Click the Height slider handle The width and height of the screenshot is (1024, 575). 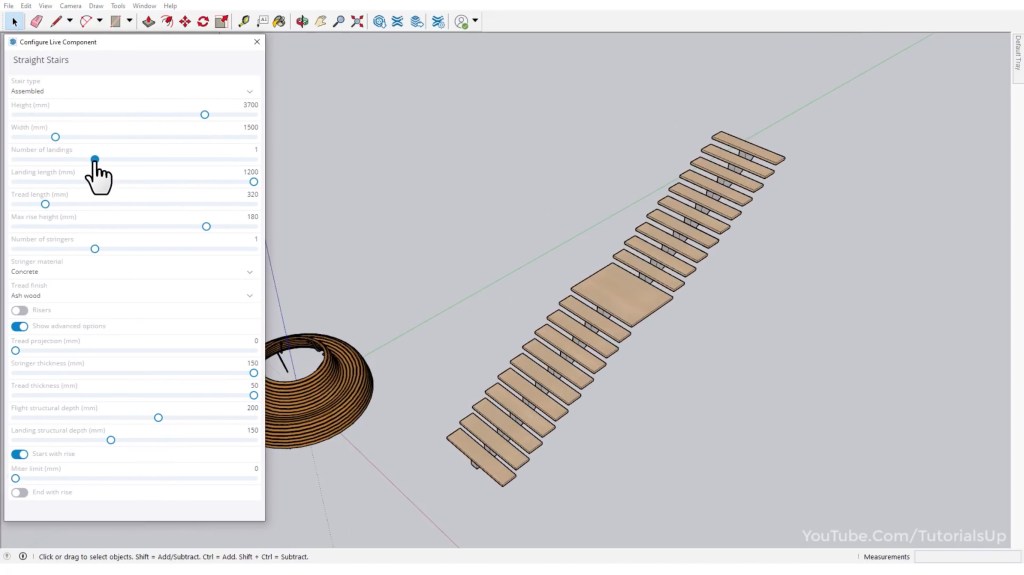pos(205,115)
